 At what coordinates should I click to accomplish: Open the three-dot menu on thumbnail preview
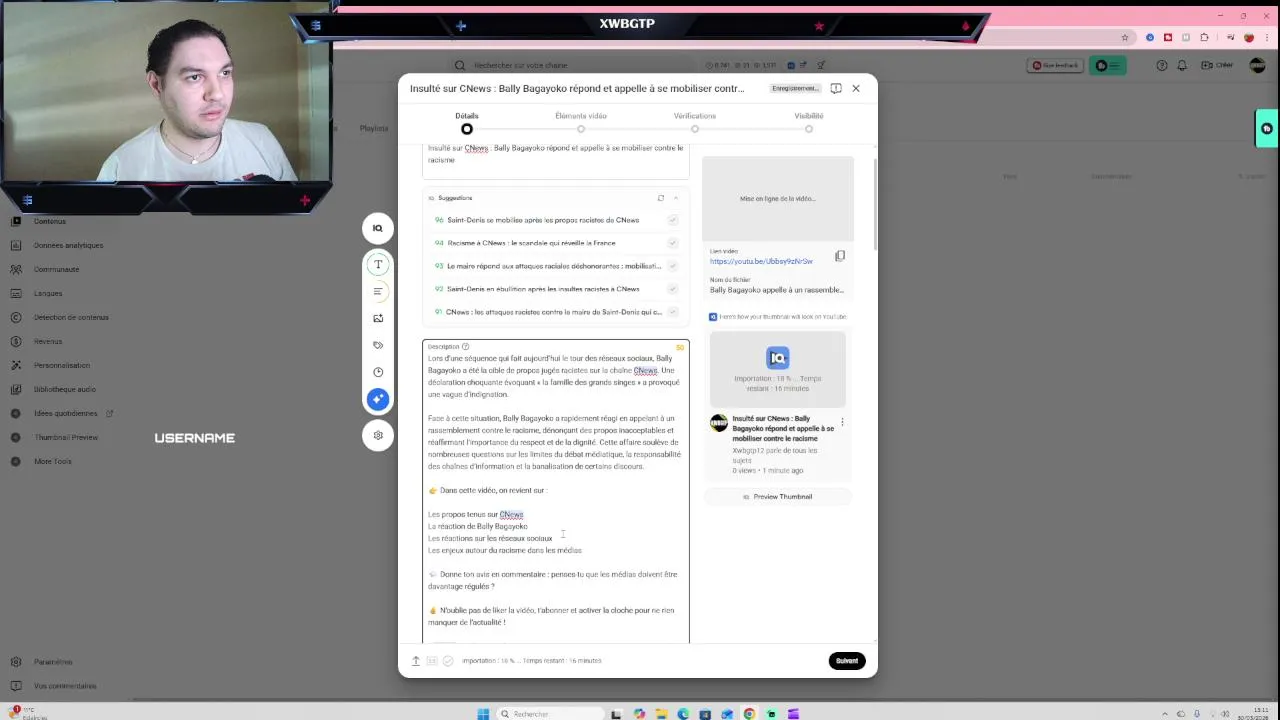(x=842, y=422)
